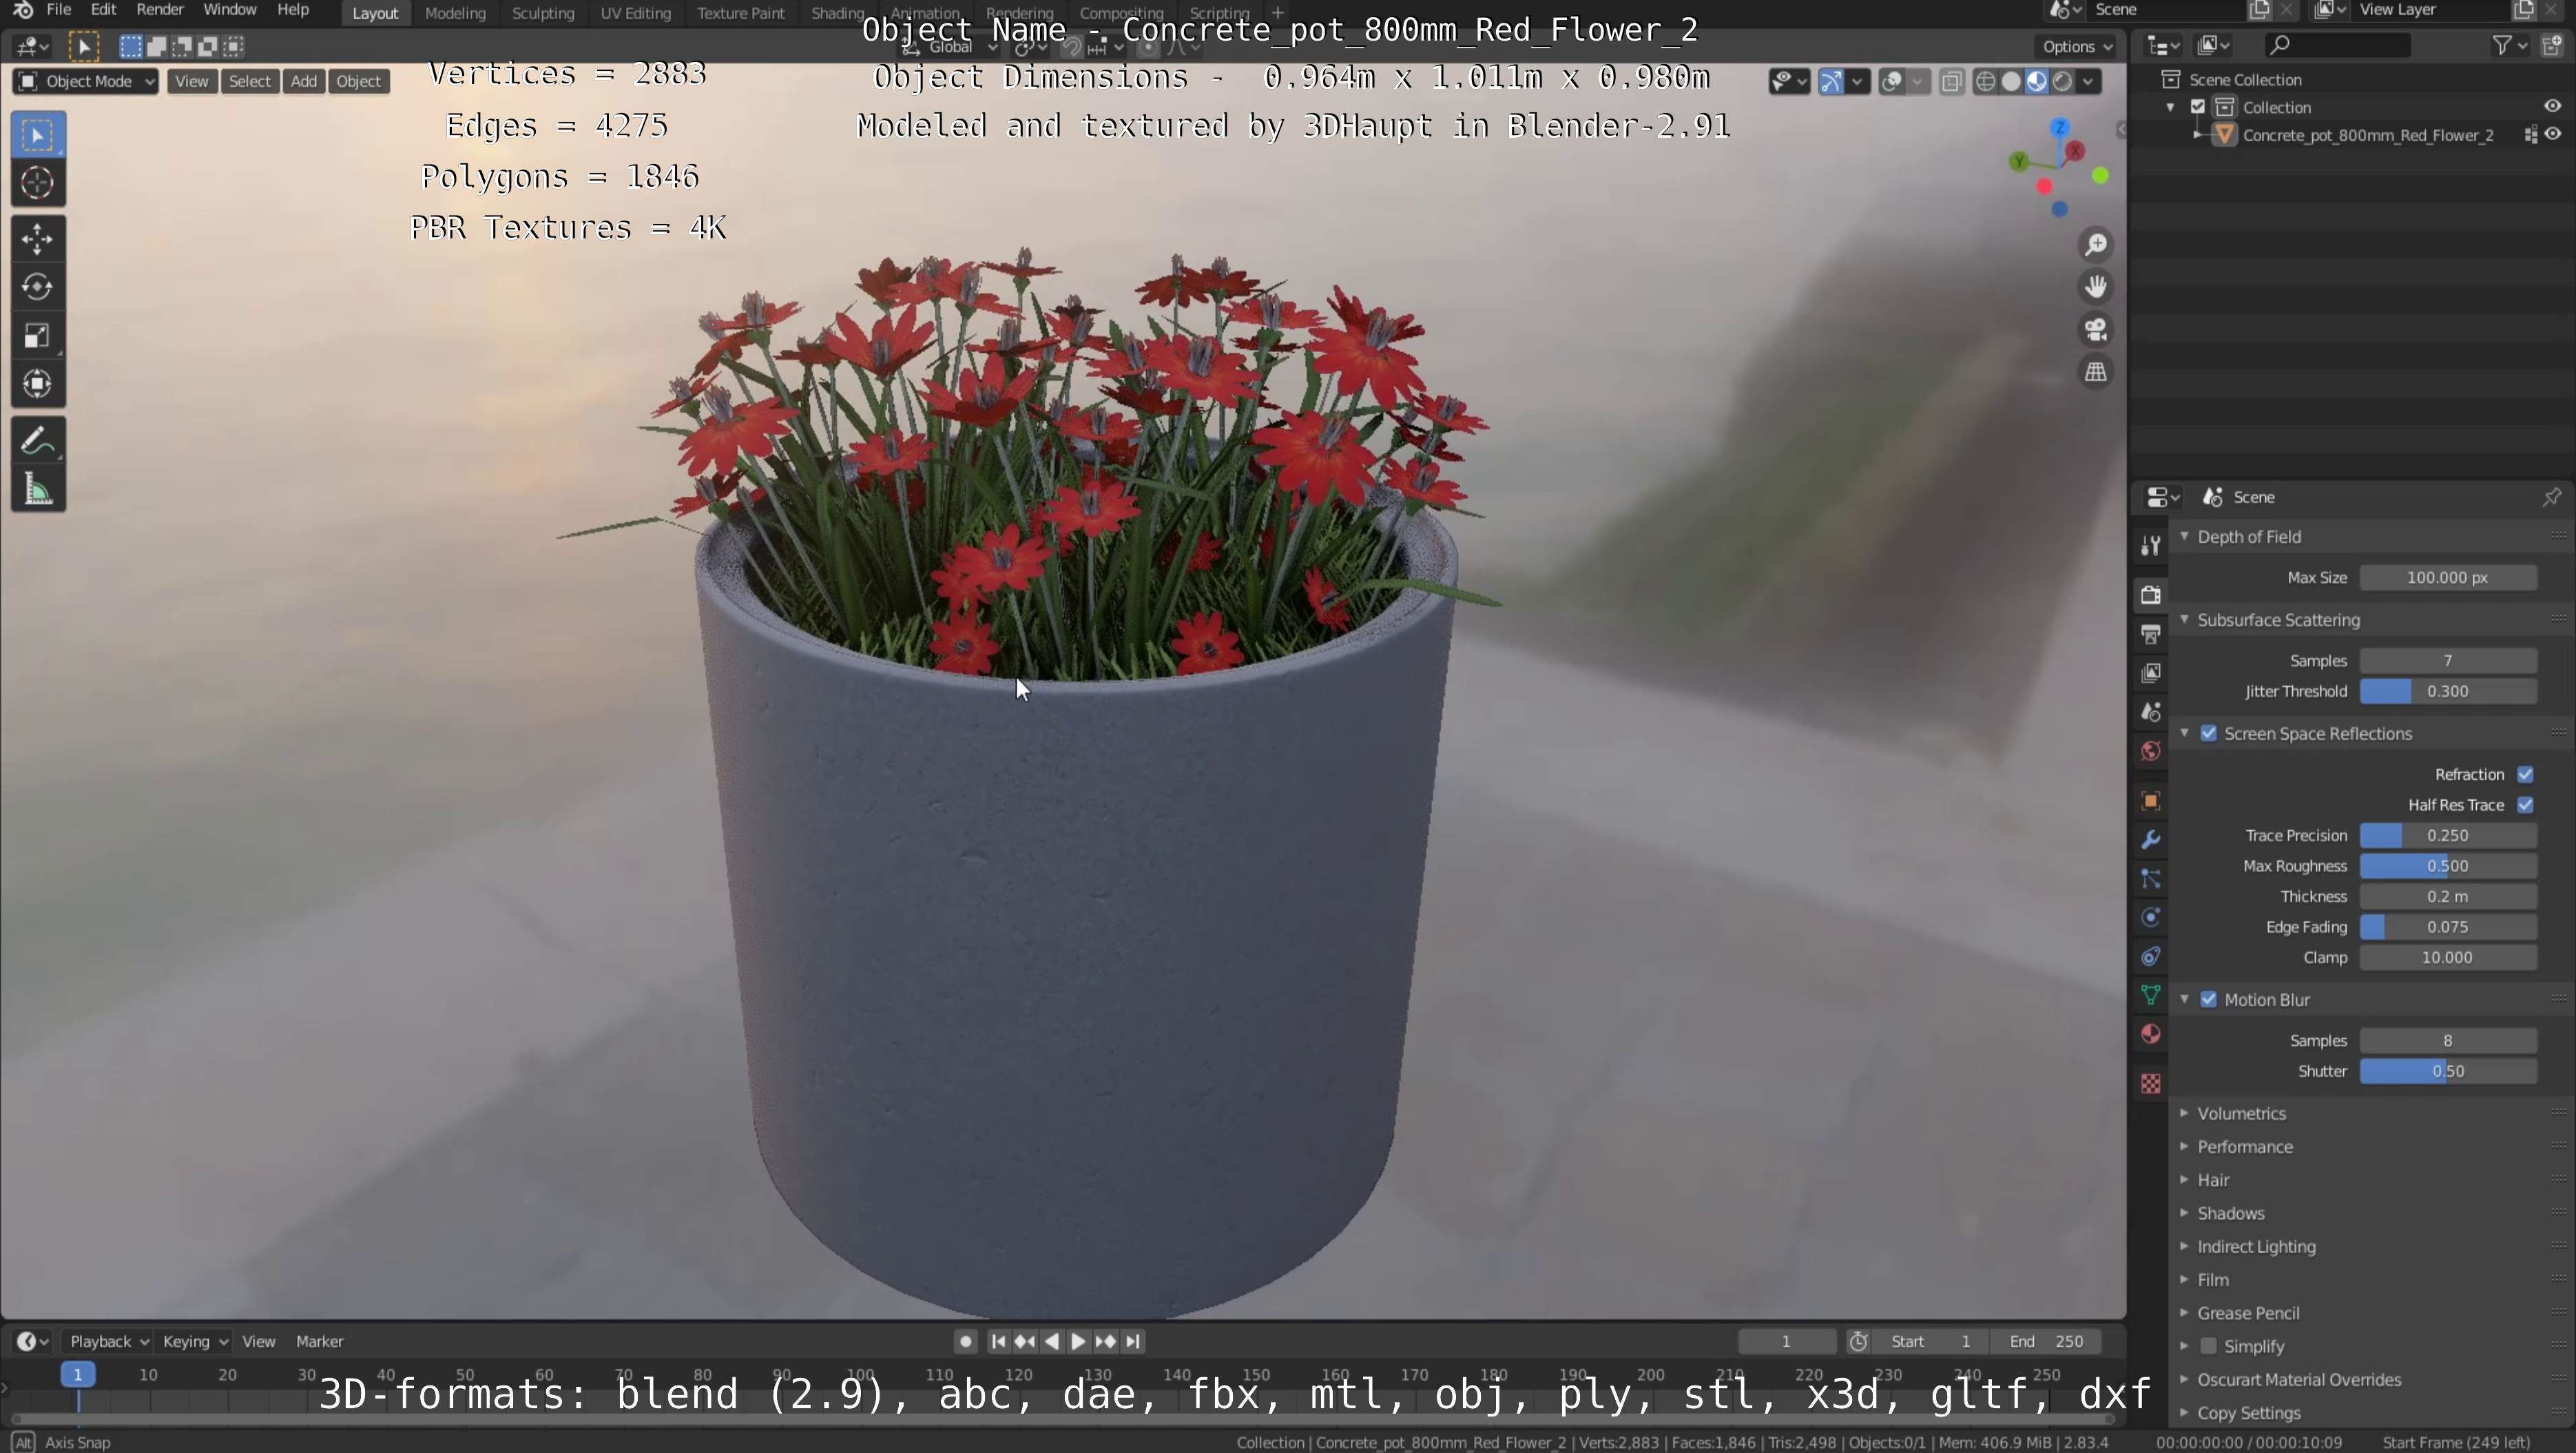Image resolution: width=2576 pixels, height=1453 pixels.
Task: Open Physics properties icon
Action: tap(2150, 918)
